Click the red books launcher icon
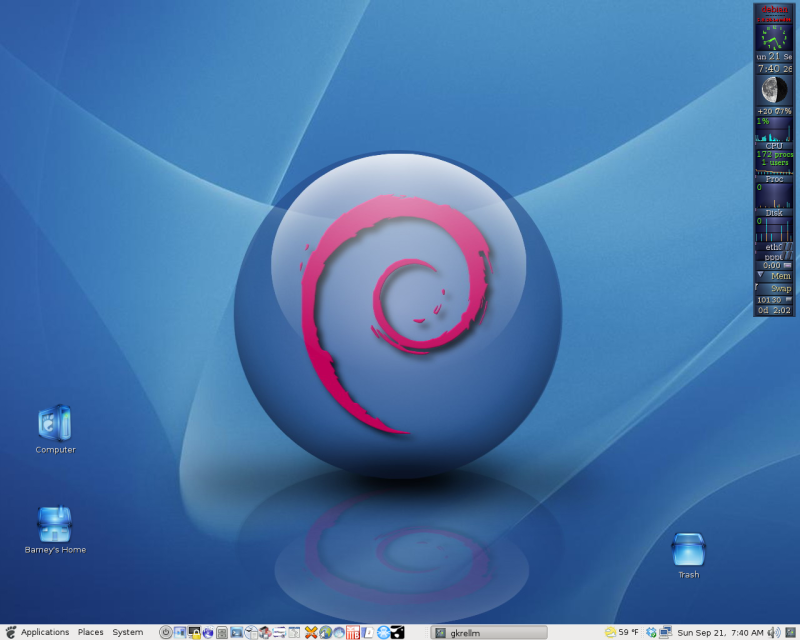This screenshot has width=800, height=640. pos(353,633)
